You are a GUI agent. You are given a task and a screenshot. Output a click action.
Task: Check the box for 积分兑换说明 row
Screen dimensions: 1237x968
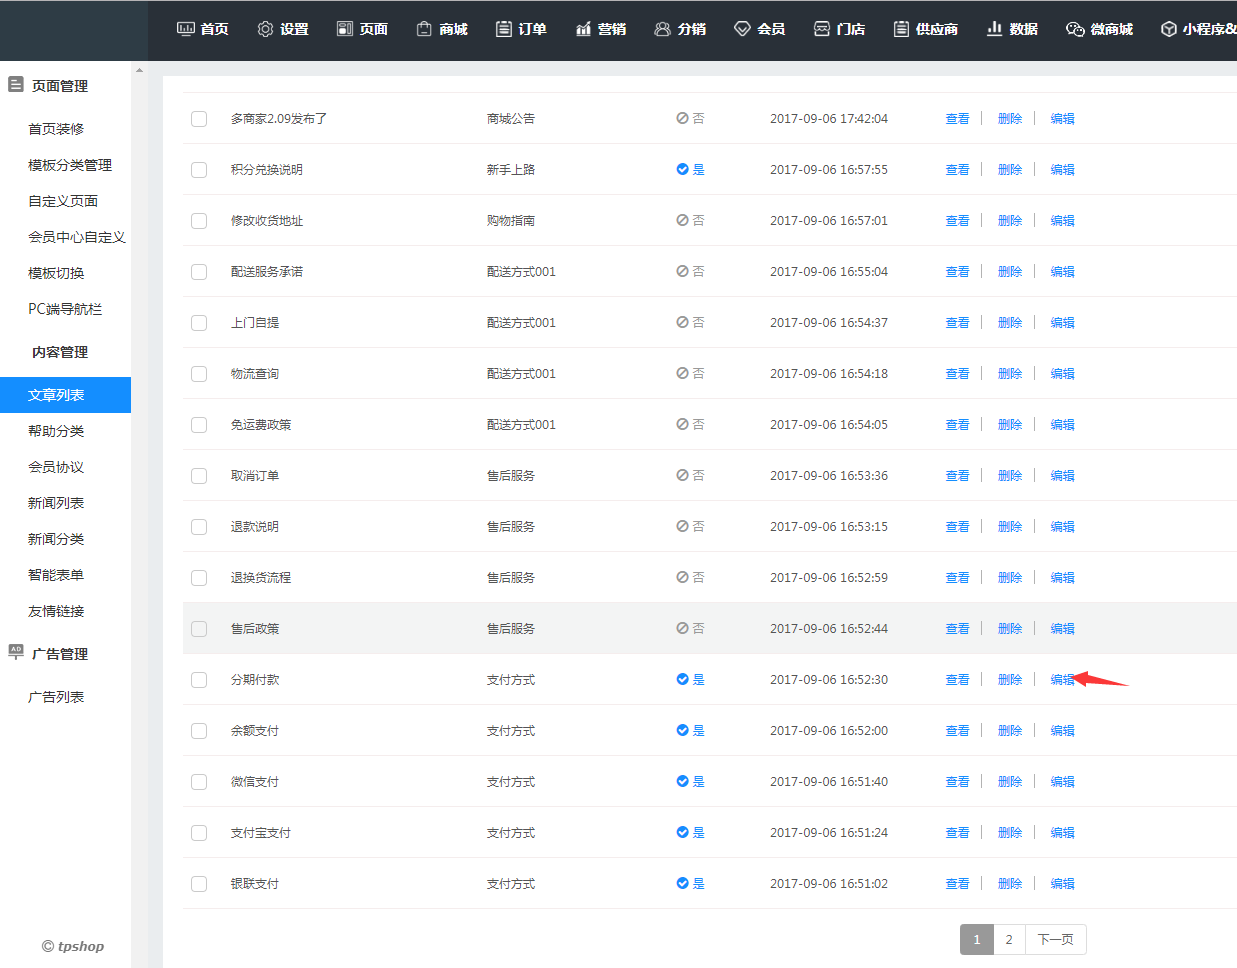[199, 170]
